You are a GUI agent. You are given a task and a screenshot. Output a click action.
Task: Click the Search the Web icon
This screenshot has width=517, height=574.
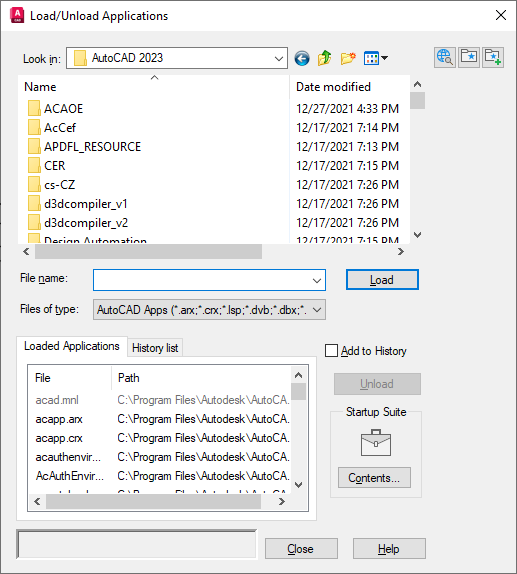click(445, 57)
